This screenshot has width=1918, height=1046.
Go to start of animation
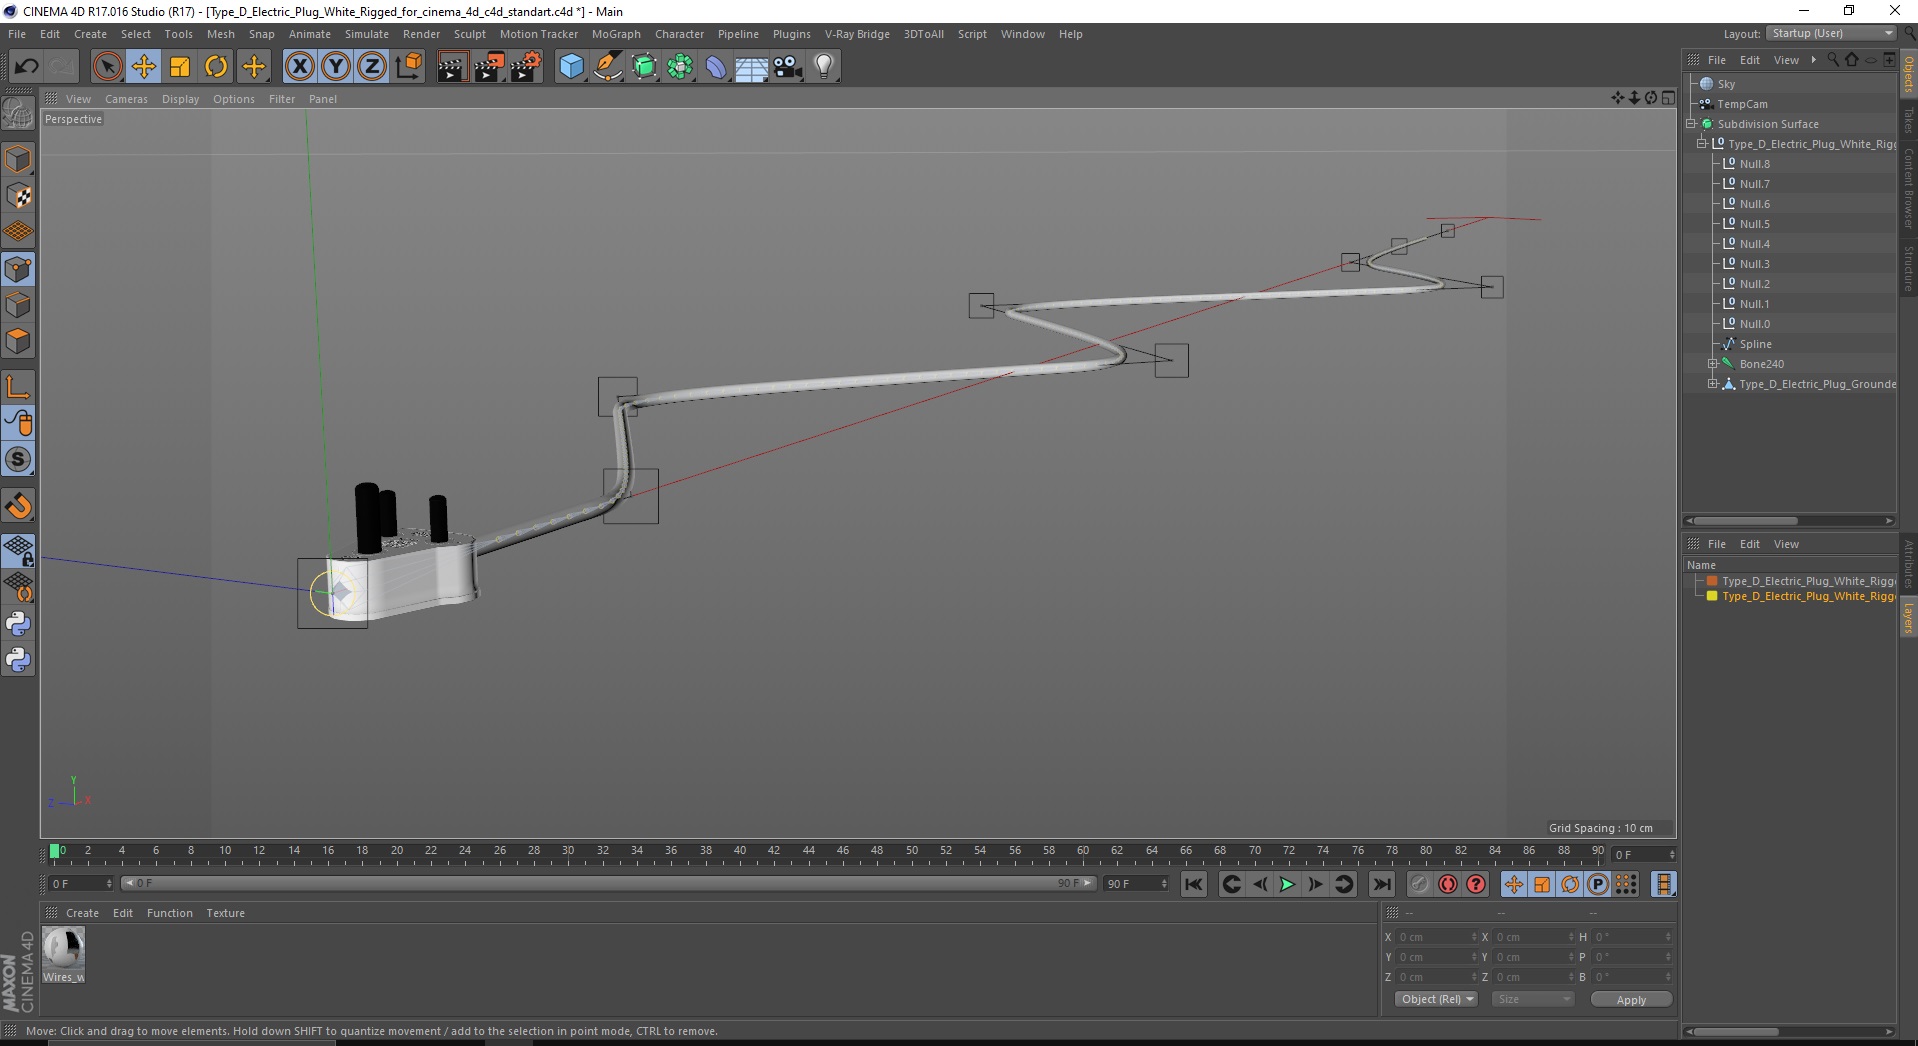[x=1194, y=884]
